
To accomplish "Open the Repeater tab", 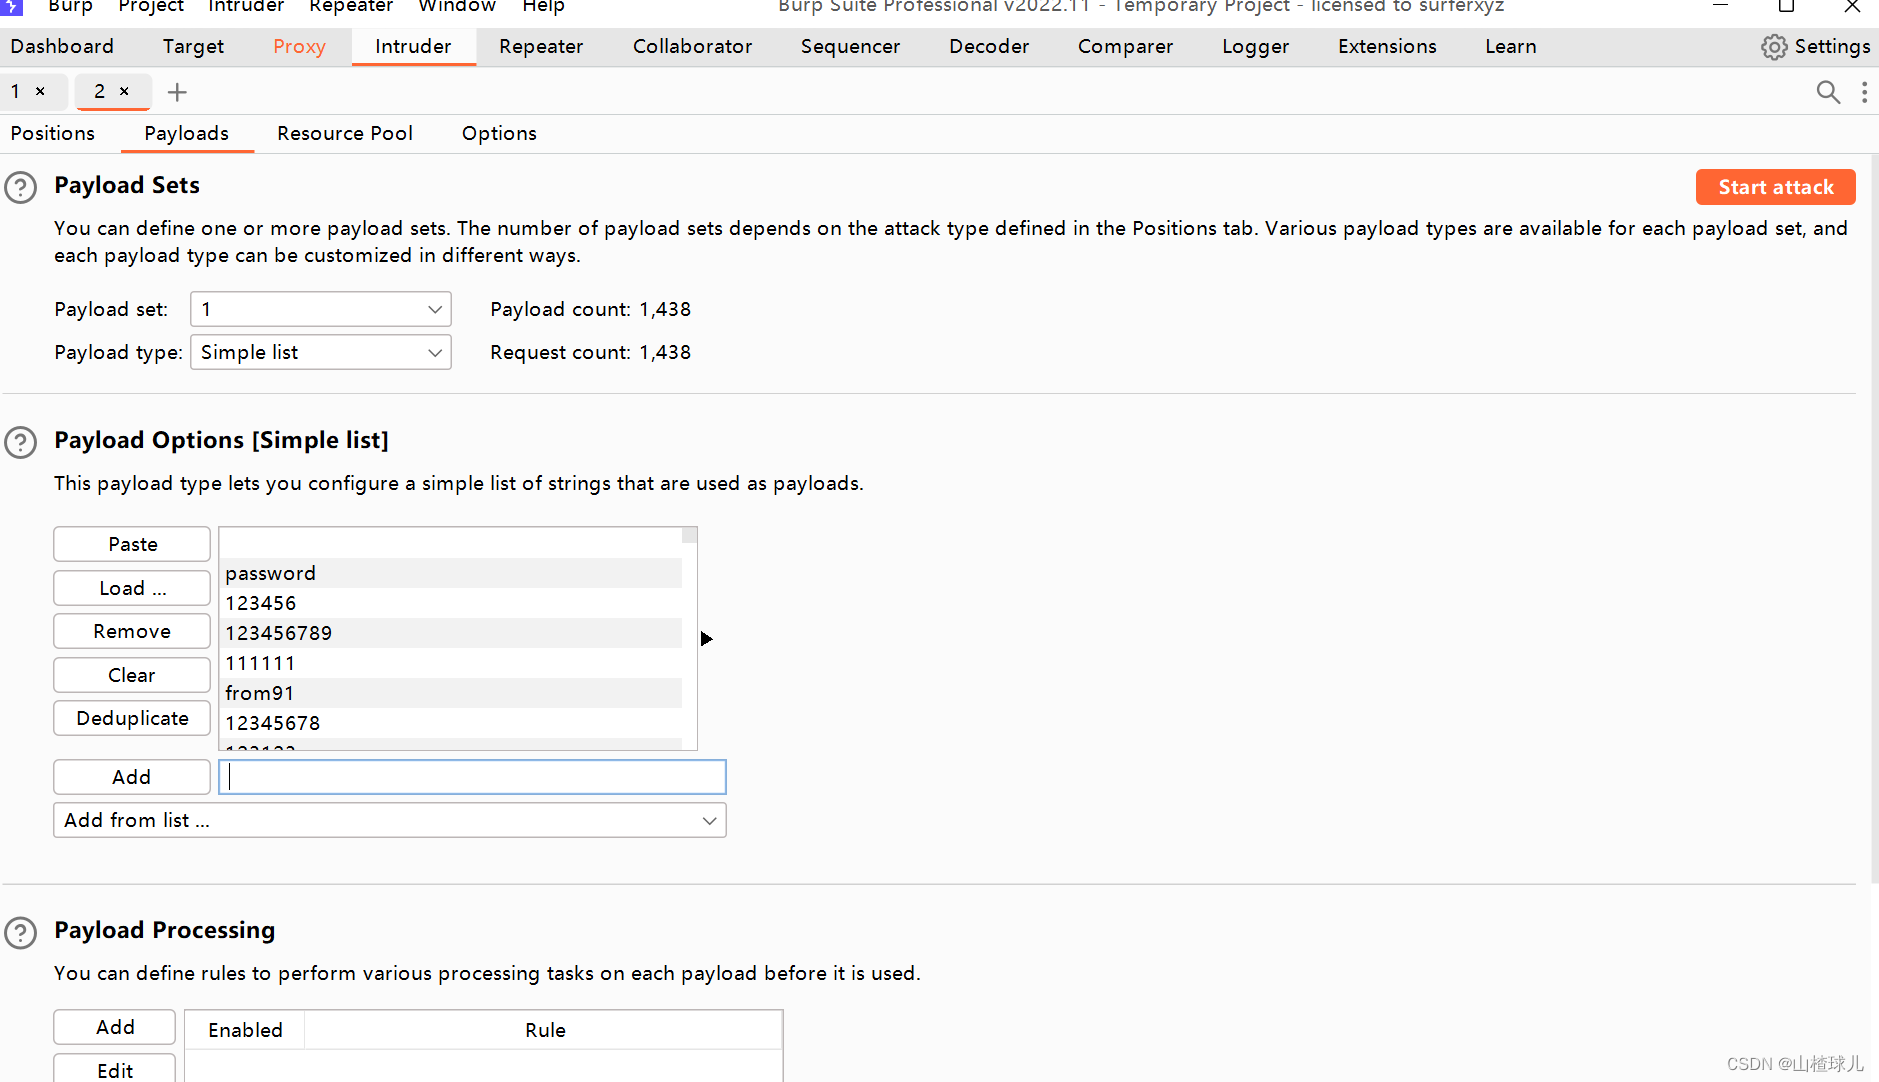I will [541, 46].
